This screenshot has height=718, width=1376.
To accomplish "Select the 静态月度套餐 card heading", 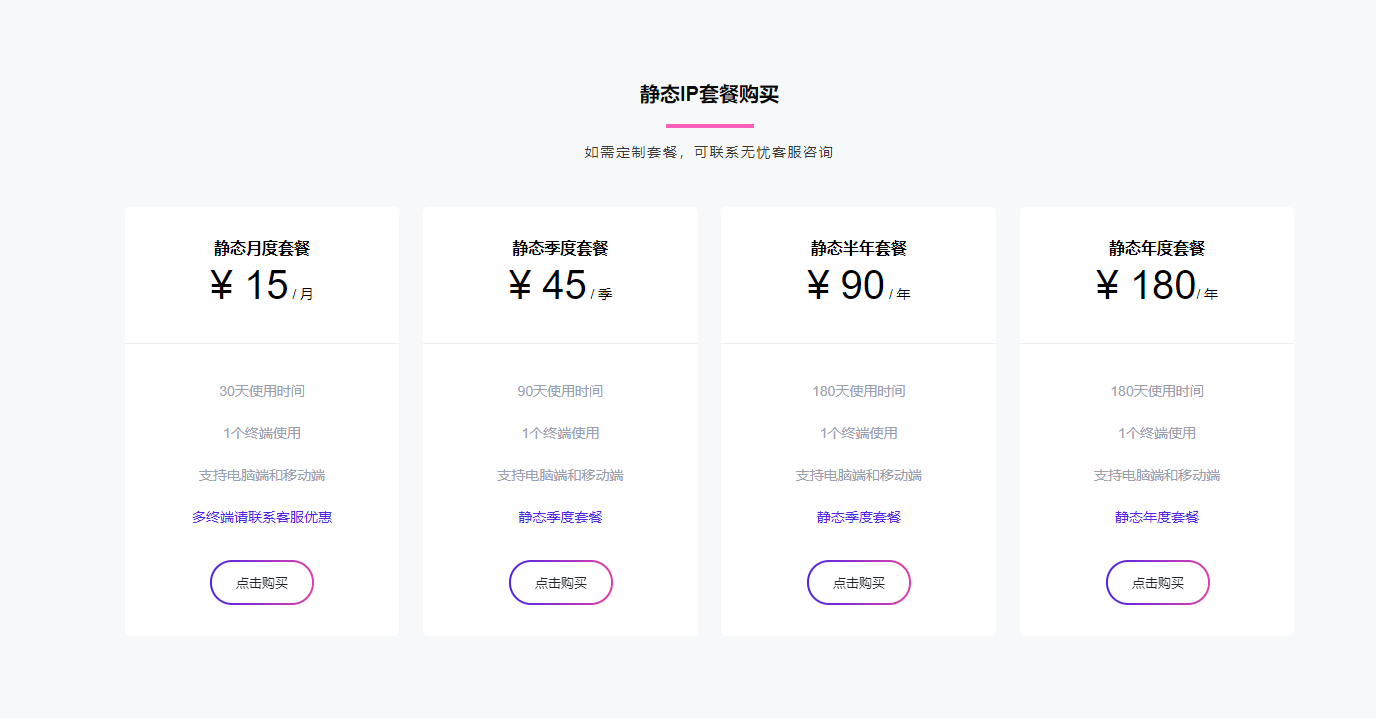I will coord(262,248).
